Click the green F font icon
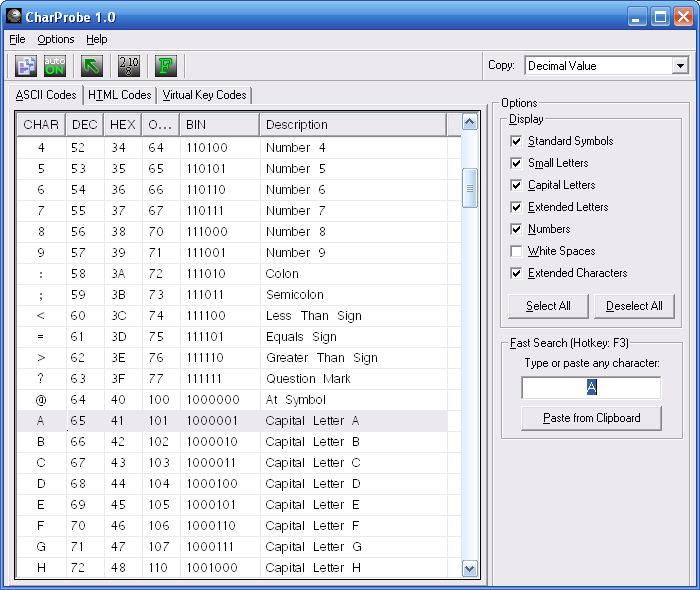 [166, 66]
